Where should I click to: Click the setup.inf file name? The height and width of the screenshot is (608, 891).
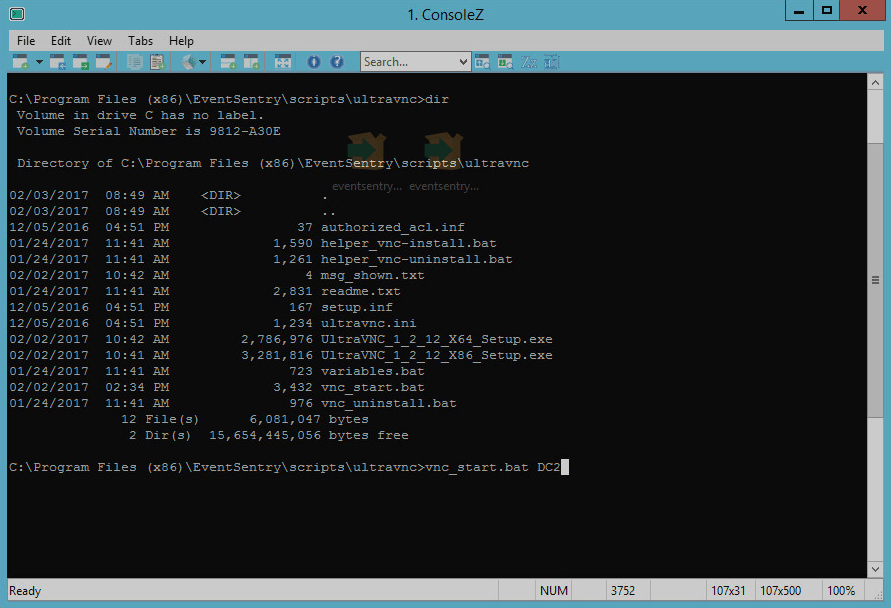pyautogui.click(x=356, y=307)
